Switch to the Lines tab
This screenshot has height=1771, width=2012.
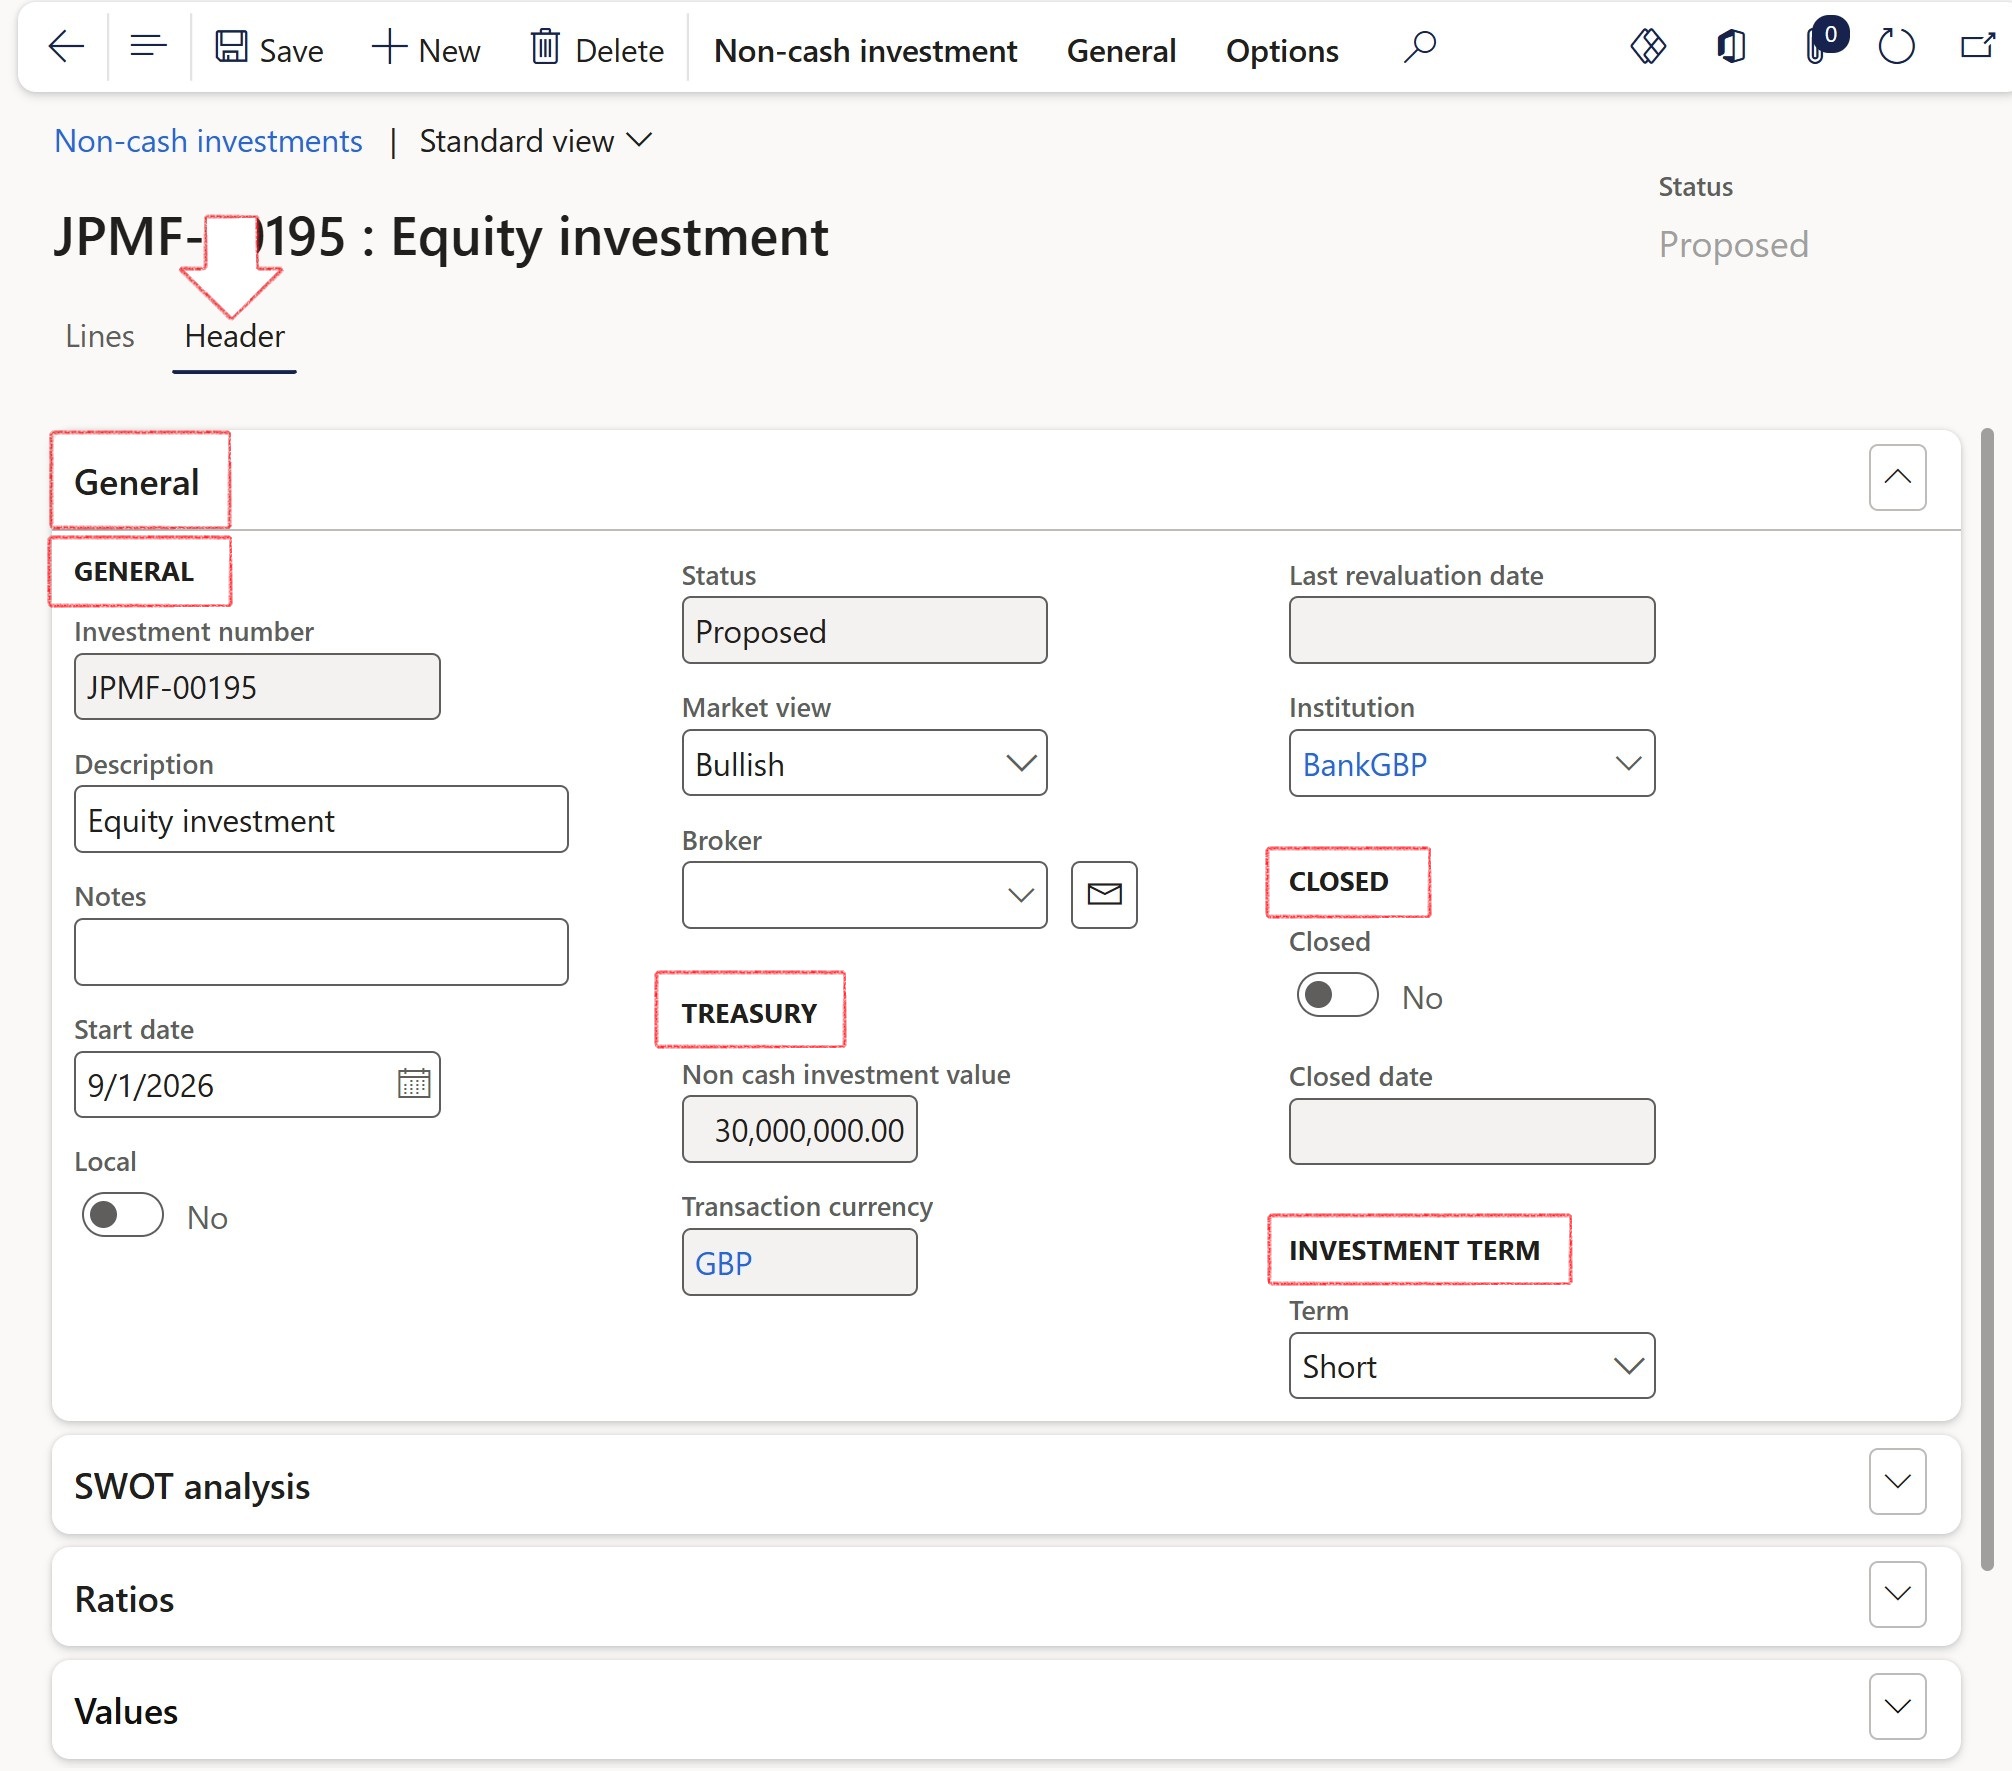pos(99,336)
